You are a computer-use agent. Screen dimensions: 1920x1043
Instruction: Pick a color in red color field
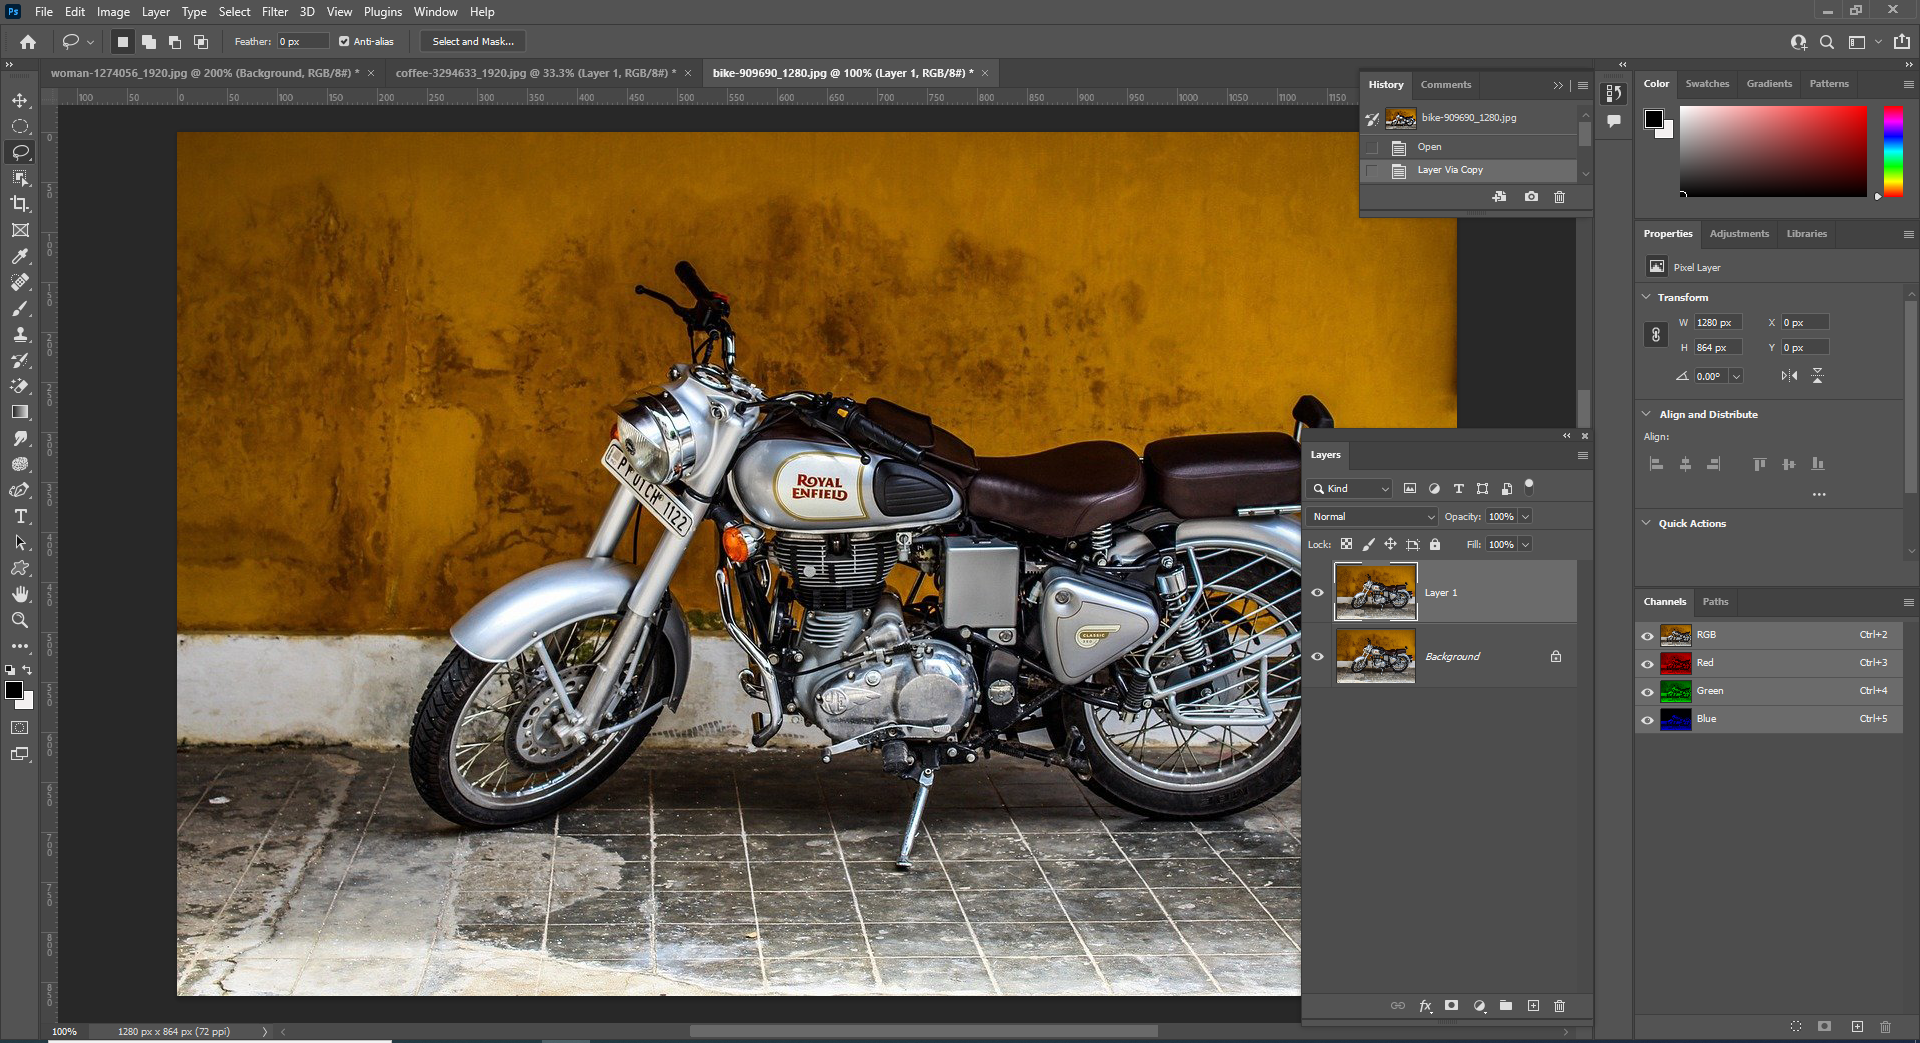pyautogui.click(x=1773, y=151)
